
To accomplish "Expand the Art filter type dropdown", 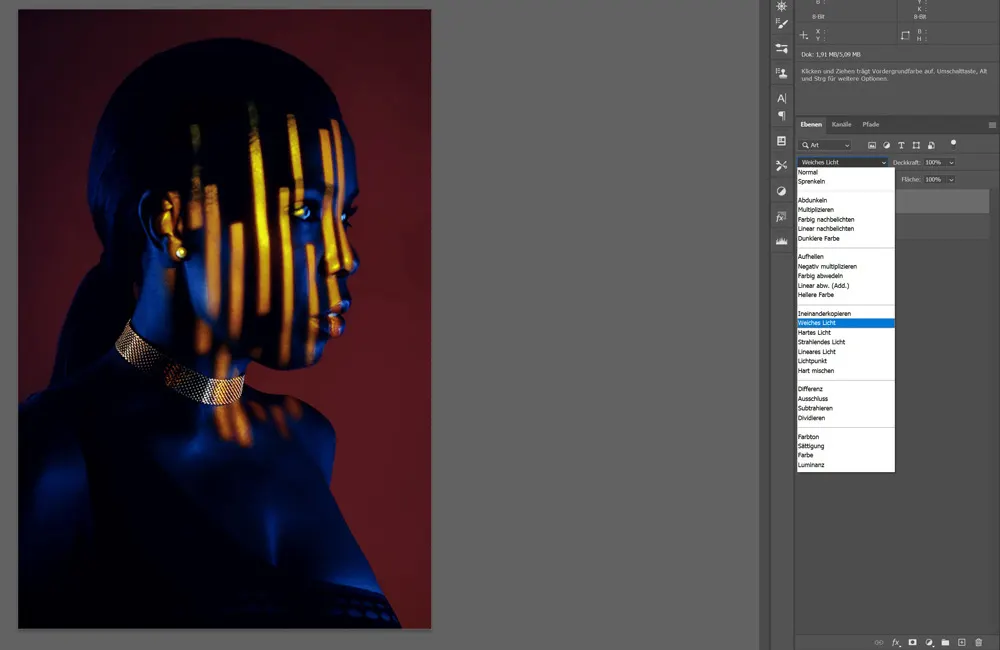I will [x=846, y=145].
